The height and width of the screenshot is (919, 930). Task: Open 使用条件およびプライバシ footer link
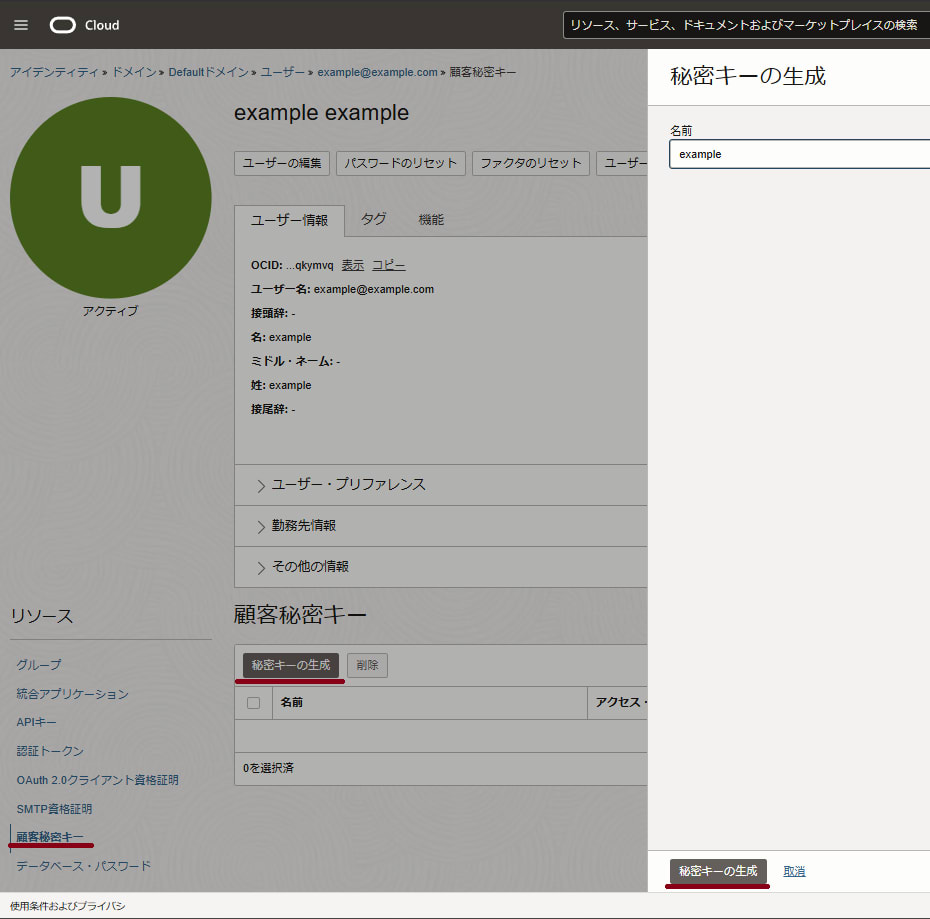click(x=68, y=906)
